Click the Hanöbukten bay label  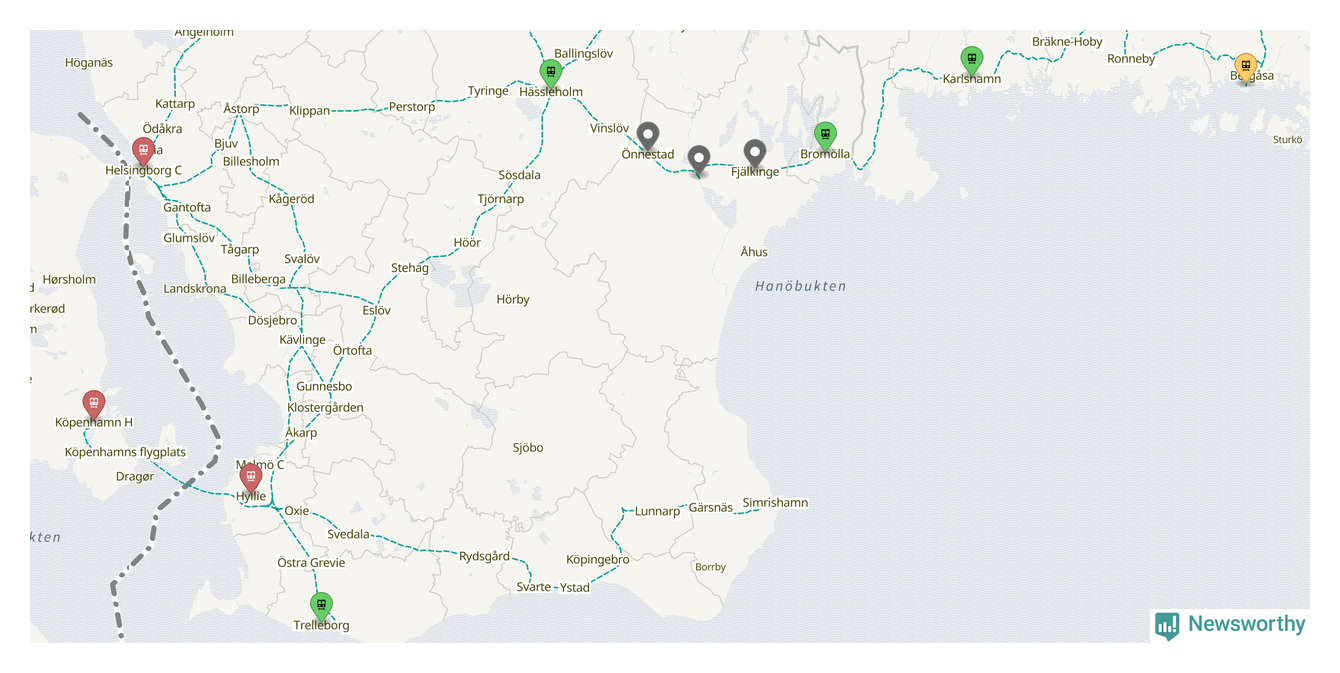pyautogui.click(x=801, y=286)
